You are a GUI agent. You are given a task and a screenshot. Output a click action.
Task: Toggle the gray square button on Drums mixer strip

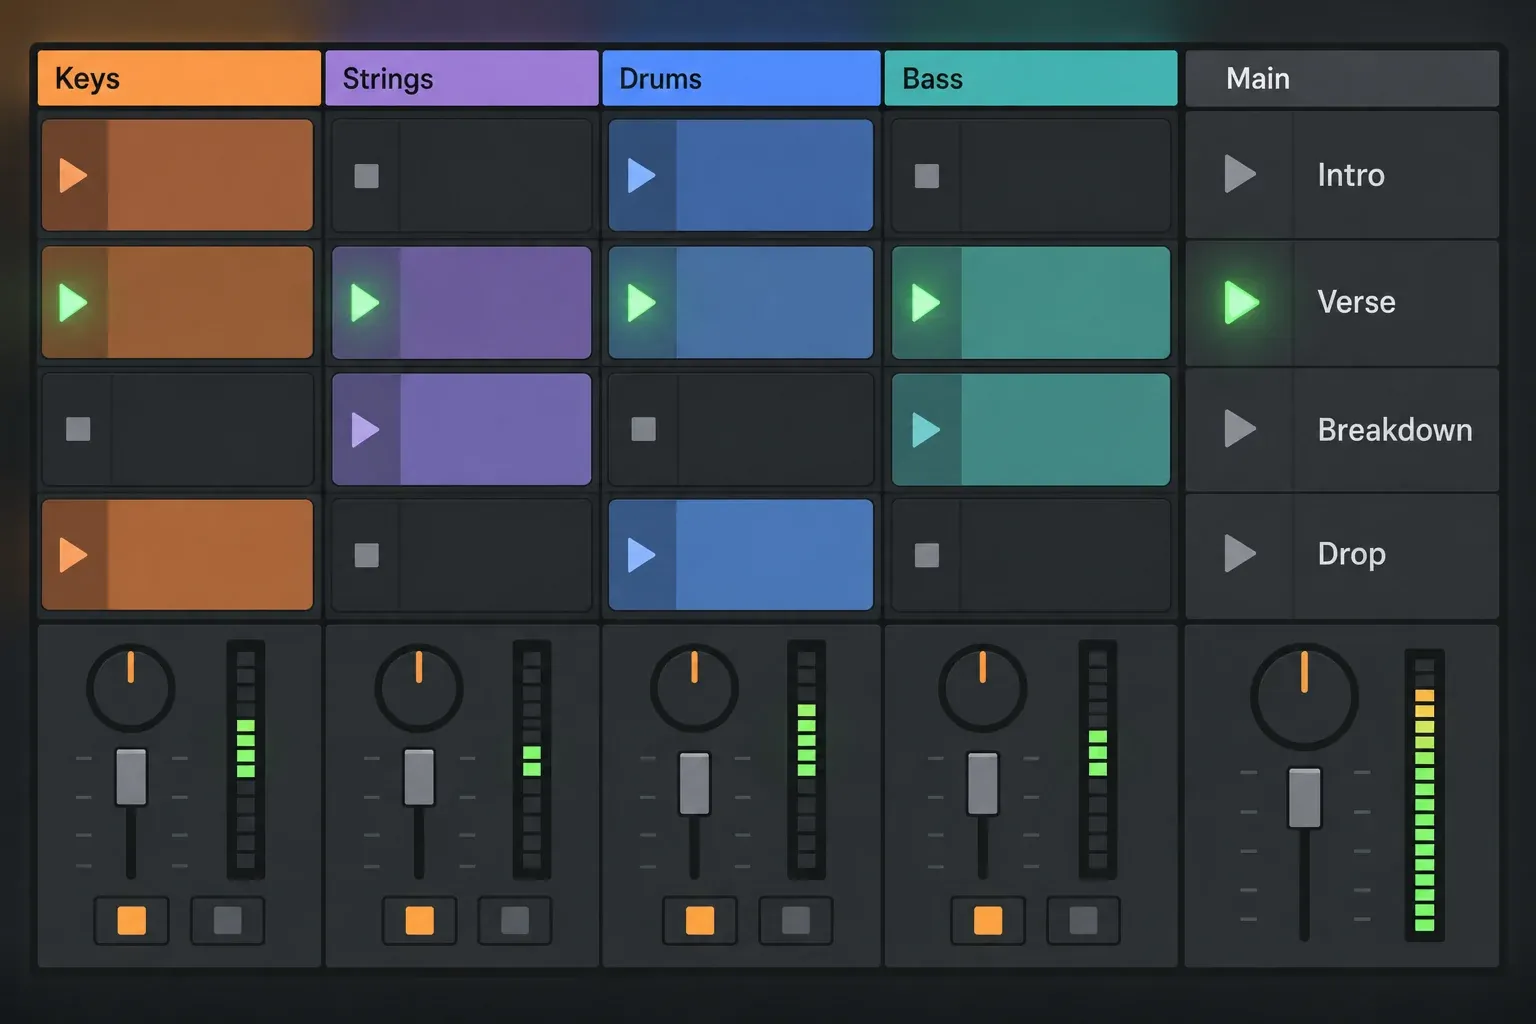click(x=796, y=920)
